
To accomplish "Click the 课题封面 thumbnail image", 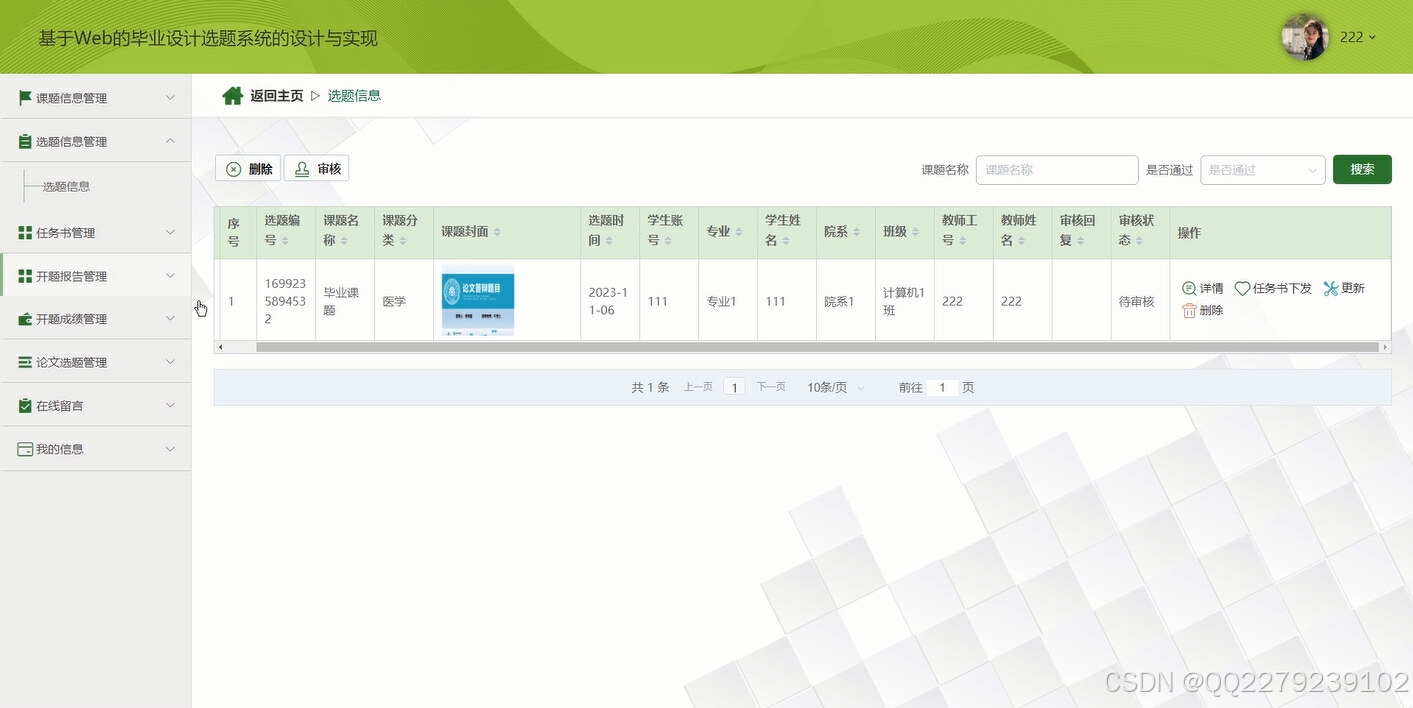I will 477,299.
